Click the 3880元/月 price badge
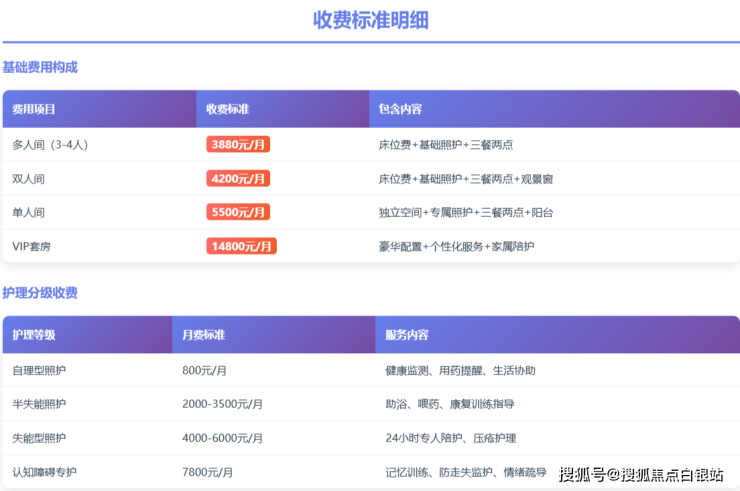Viewport: 740px width, 491px height. click(238, 145)
